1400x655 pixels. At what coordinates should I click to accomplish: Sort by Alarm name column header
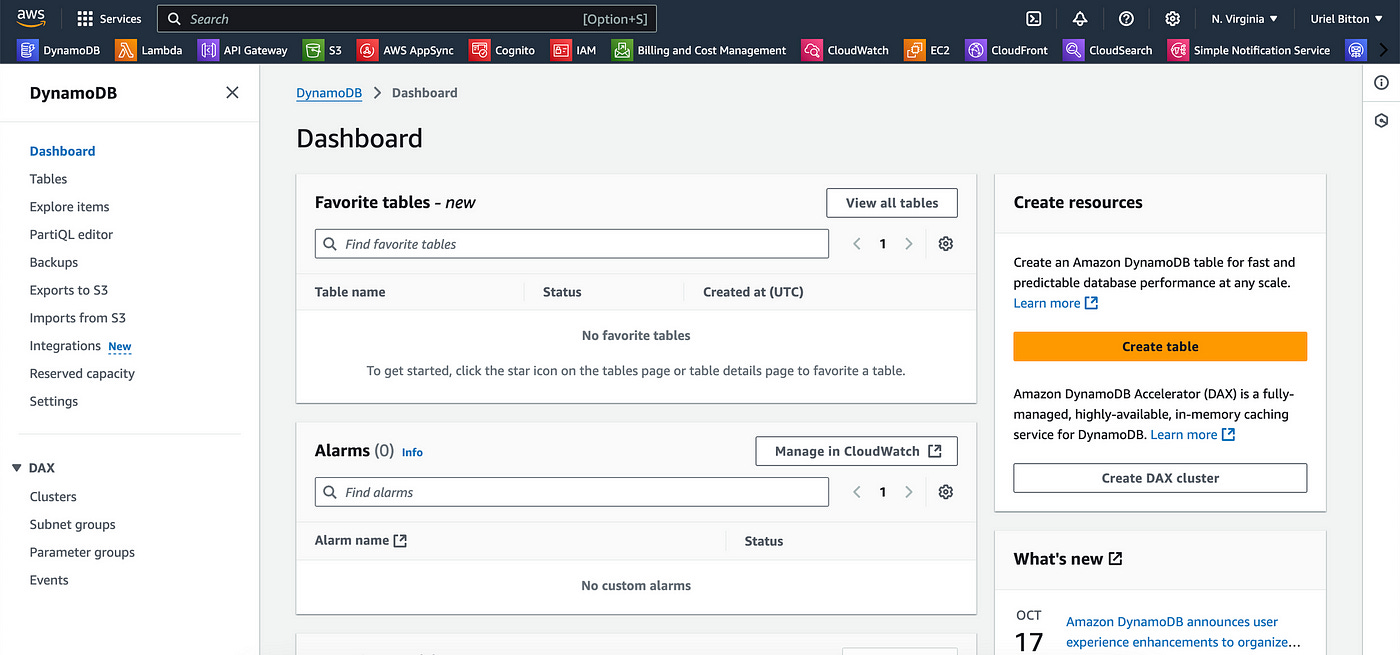pos(361,541)
